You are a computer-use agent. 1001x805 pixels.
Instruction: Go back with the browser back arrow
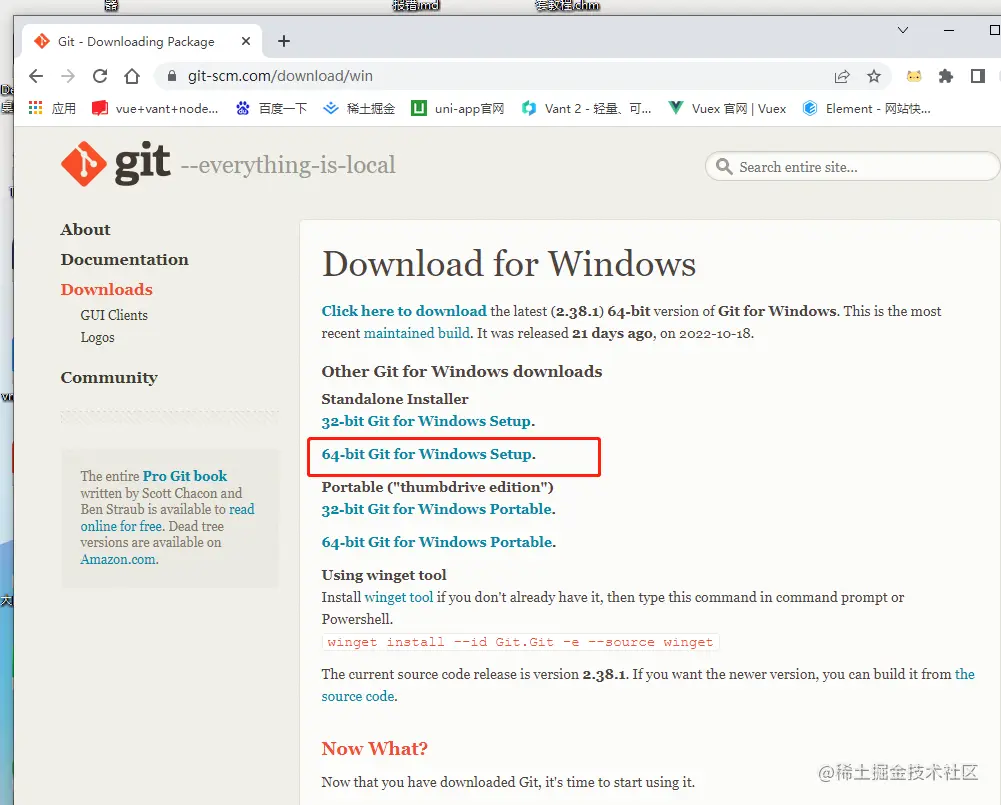[36, 76]
